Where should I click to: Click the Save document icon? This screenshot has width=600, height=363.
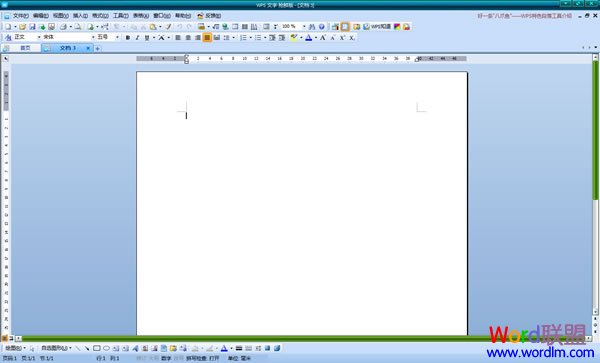32,27
